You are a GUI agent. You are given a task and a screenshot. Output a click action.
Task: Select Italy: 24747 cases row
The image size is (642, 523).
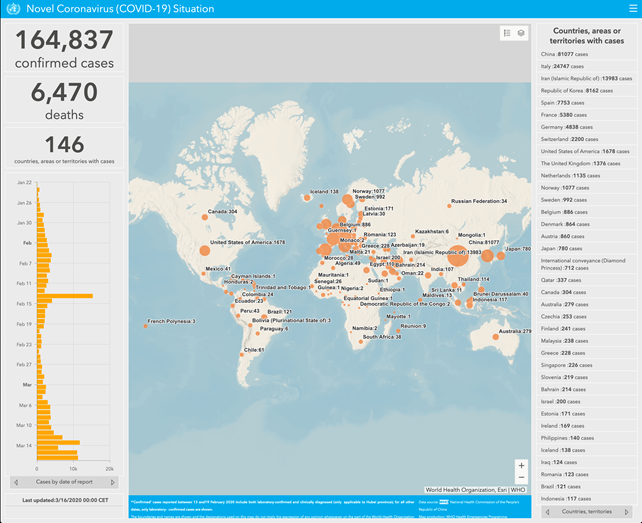[x=587, y=66]
